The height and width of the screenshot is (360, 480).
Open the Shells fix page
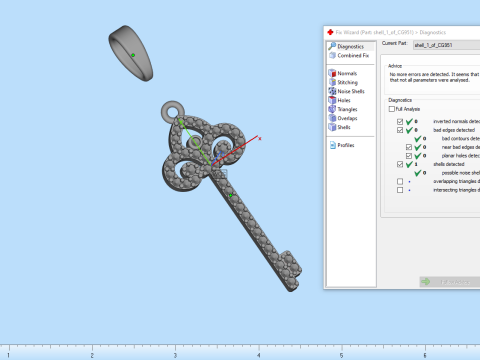[339, 127]
